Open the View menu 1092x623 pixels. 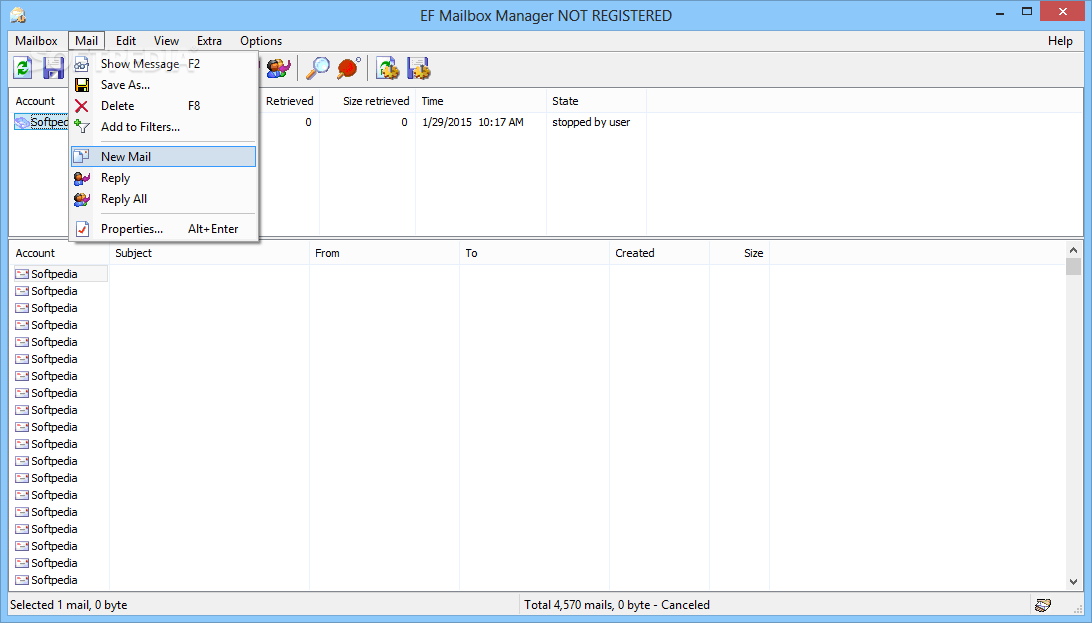[166, 41]
